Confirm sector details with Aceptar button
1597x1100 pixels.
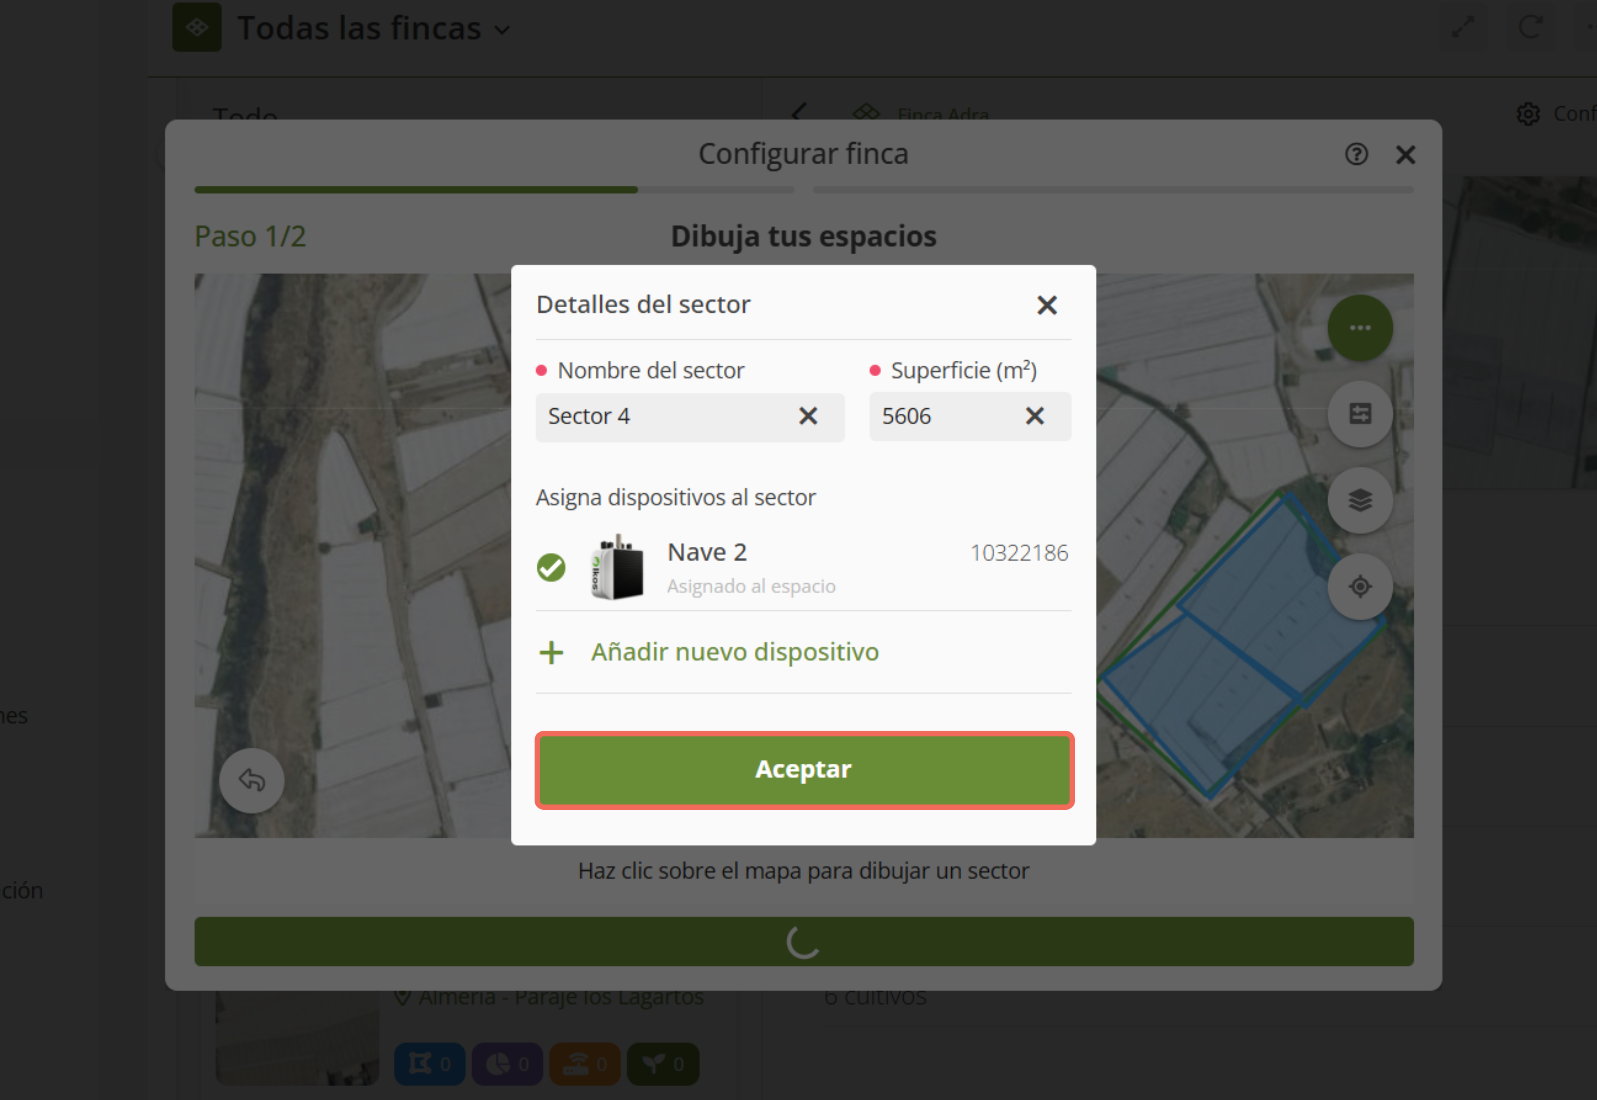pos(804,769)
